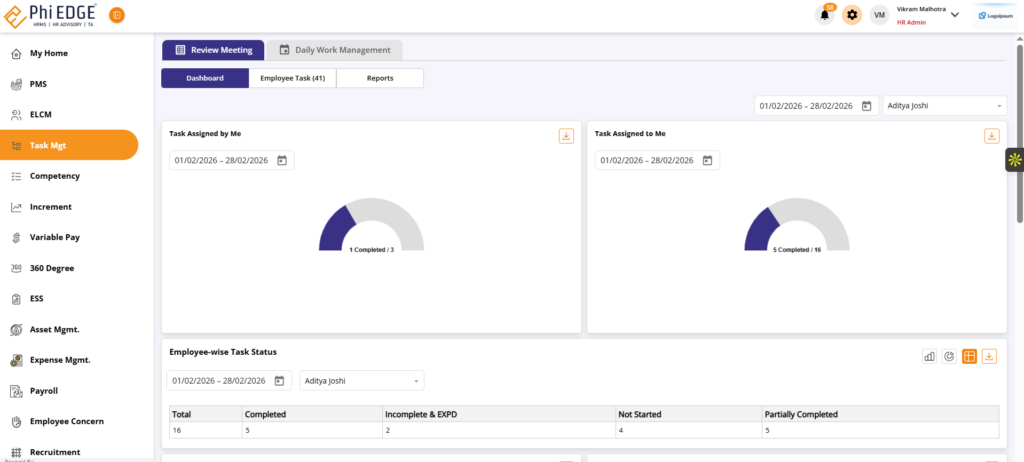This screenshot has width=1024, height=462.
Task: Open the Reports sub-tab button
Action: 380,78
